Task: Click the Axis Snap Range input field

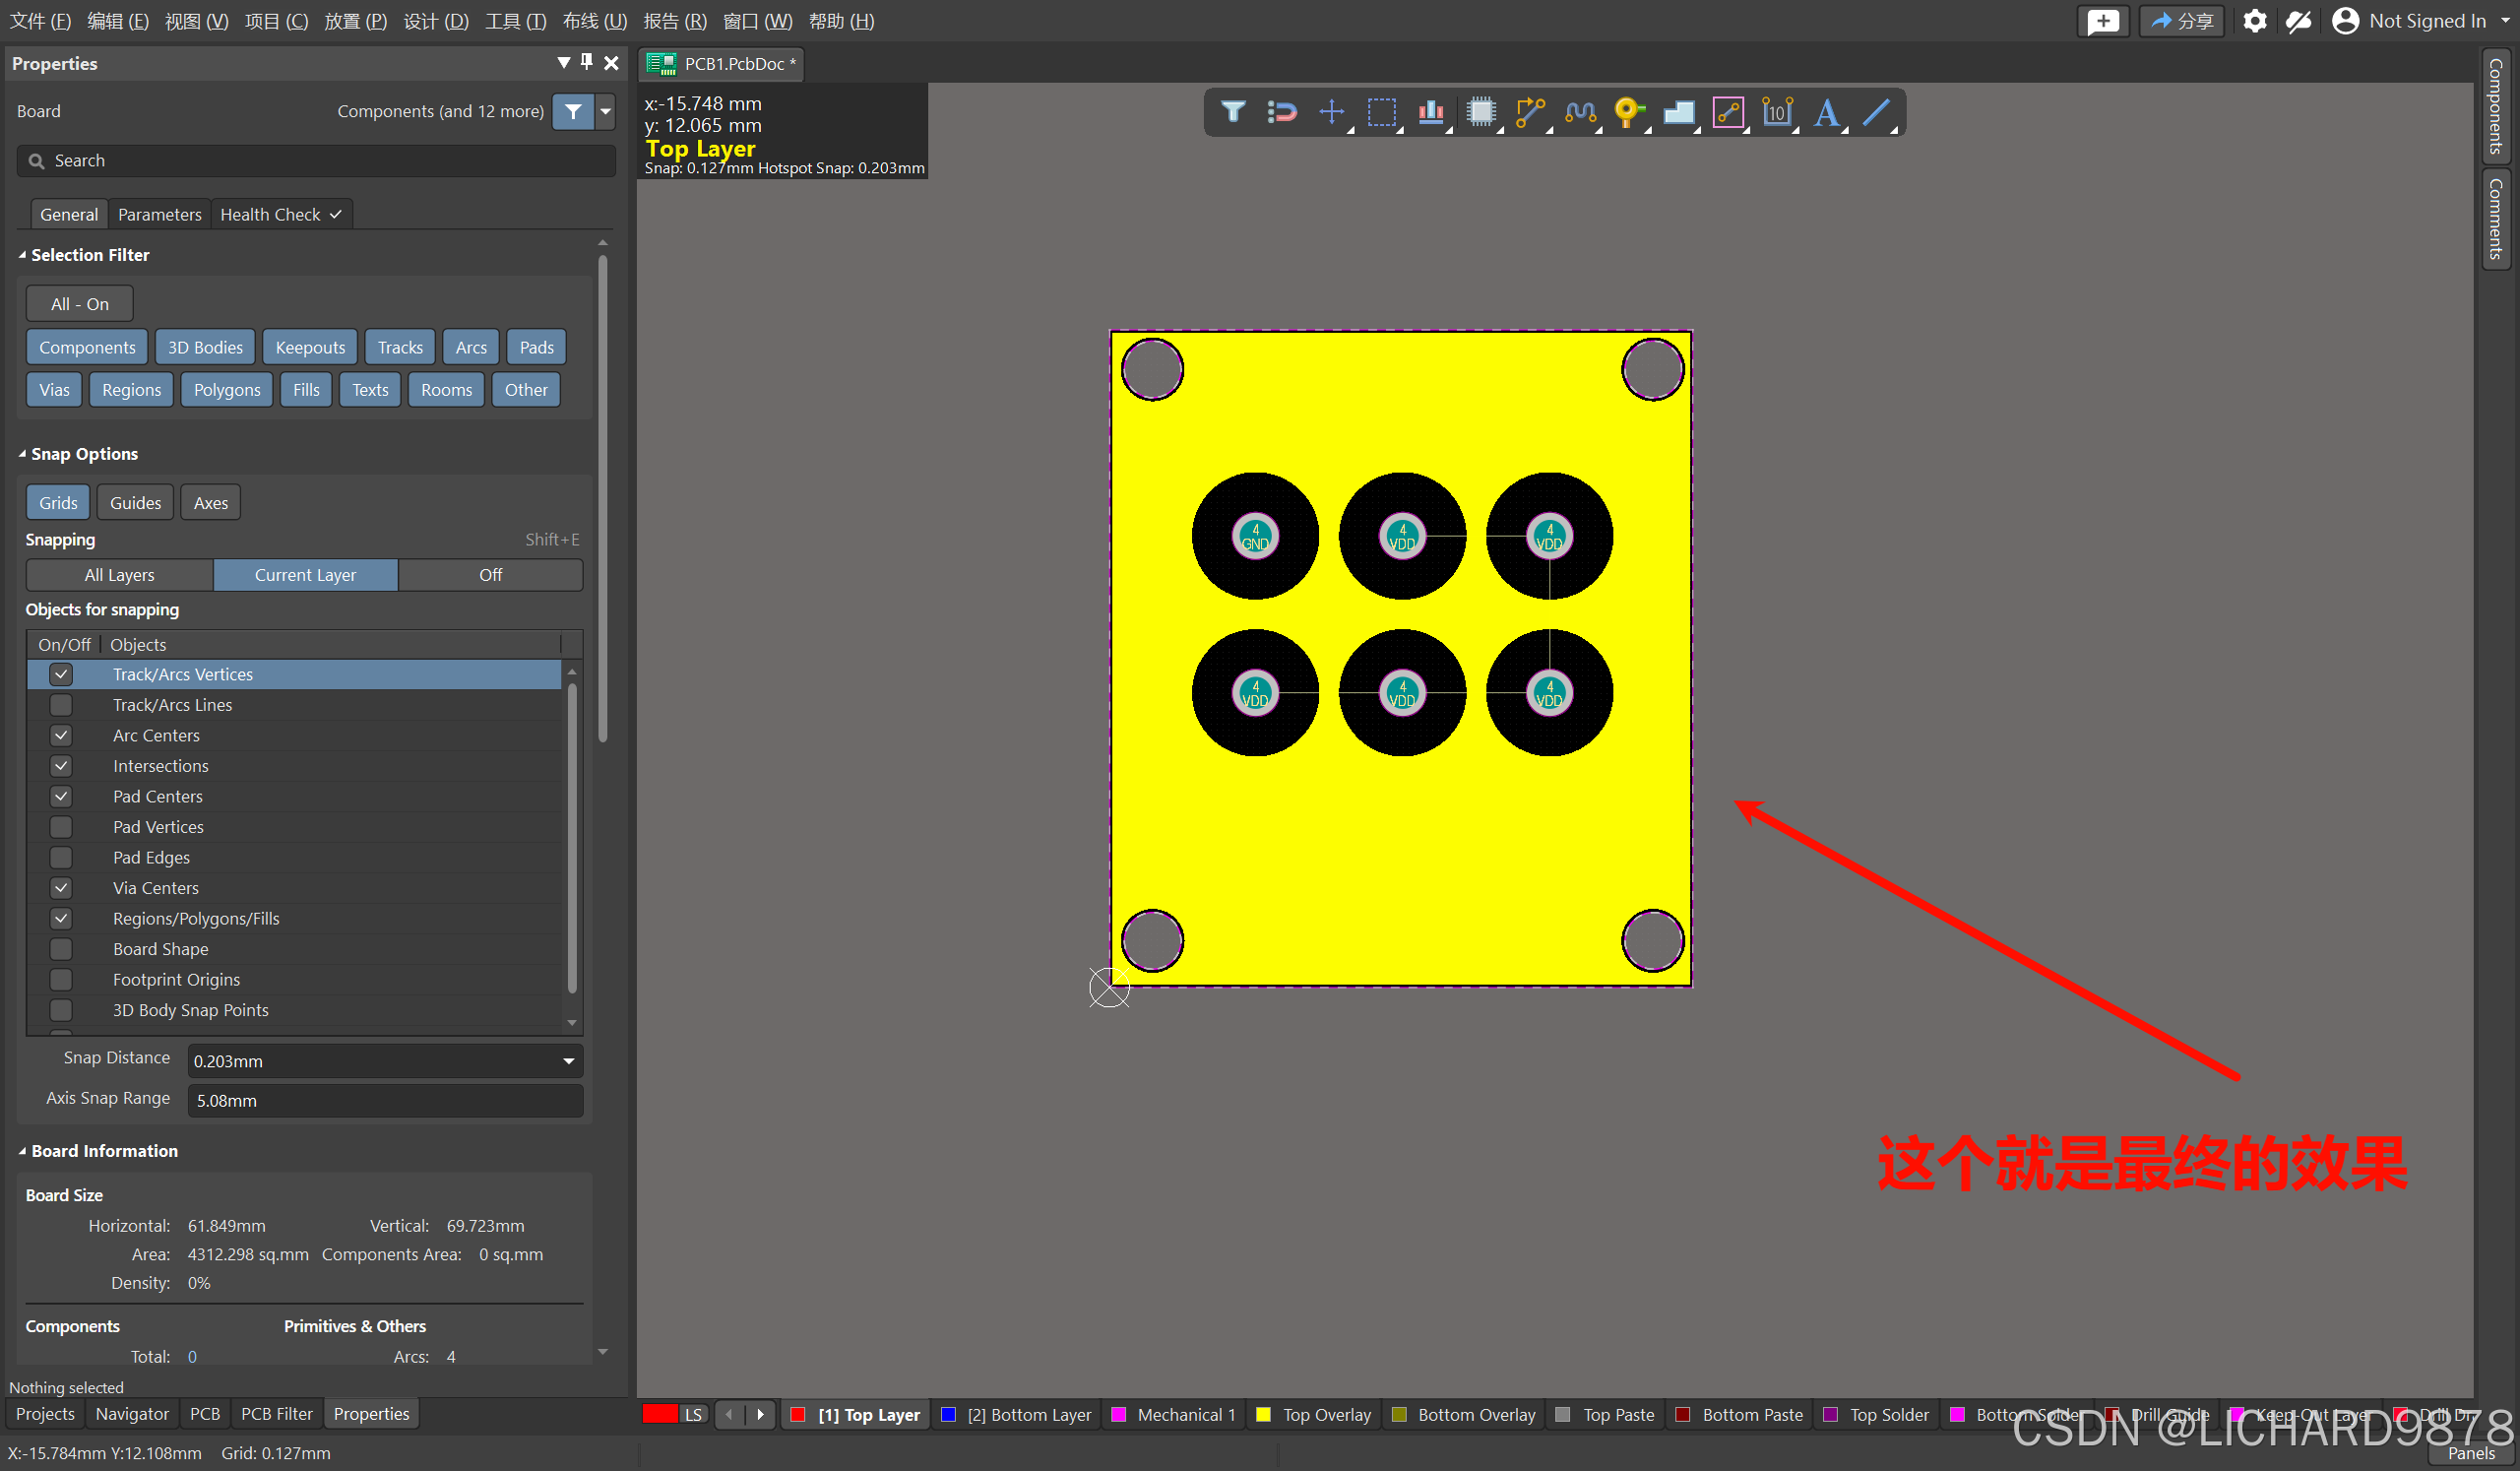Action: coord(385,1101)
